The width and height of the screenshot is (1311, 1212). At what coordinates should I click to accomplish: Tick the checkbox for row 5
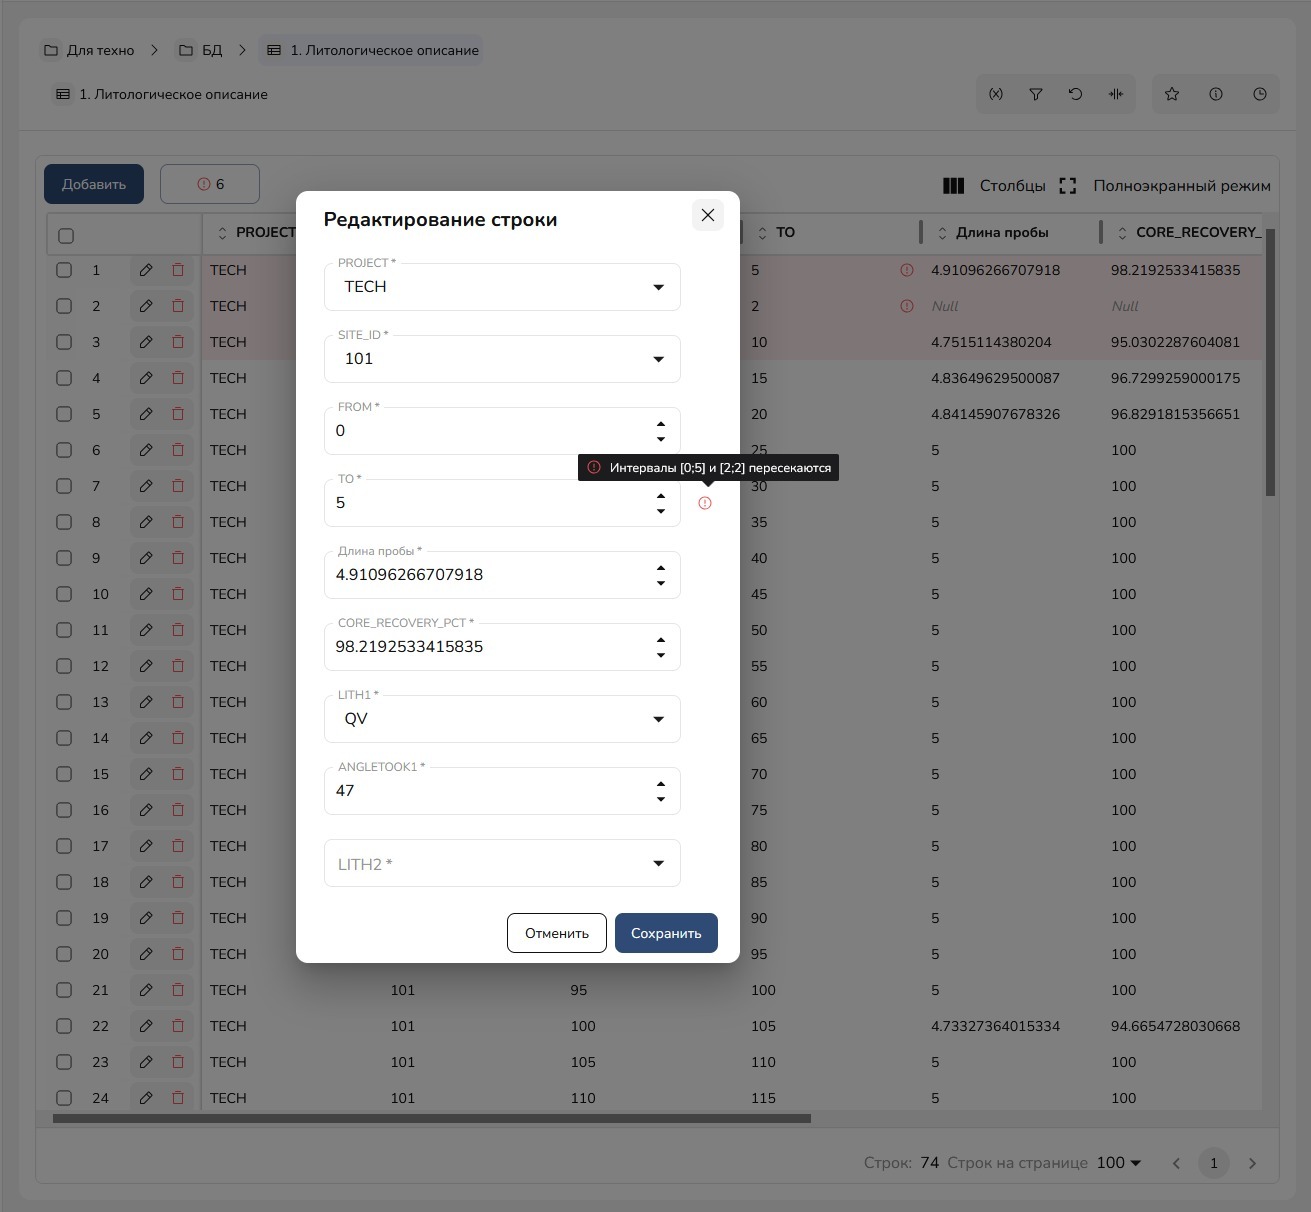coord(64,414)
